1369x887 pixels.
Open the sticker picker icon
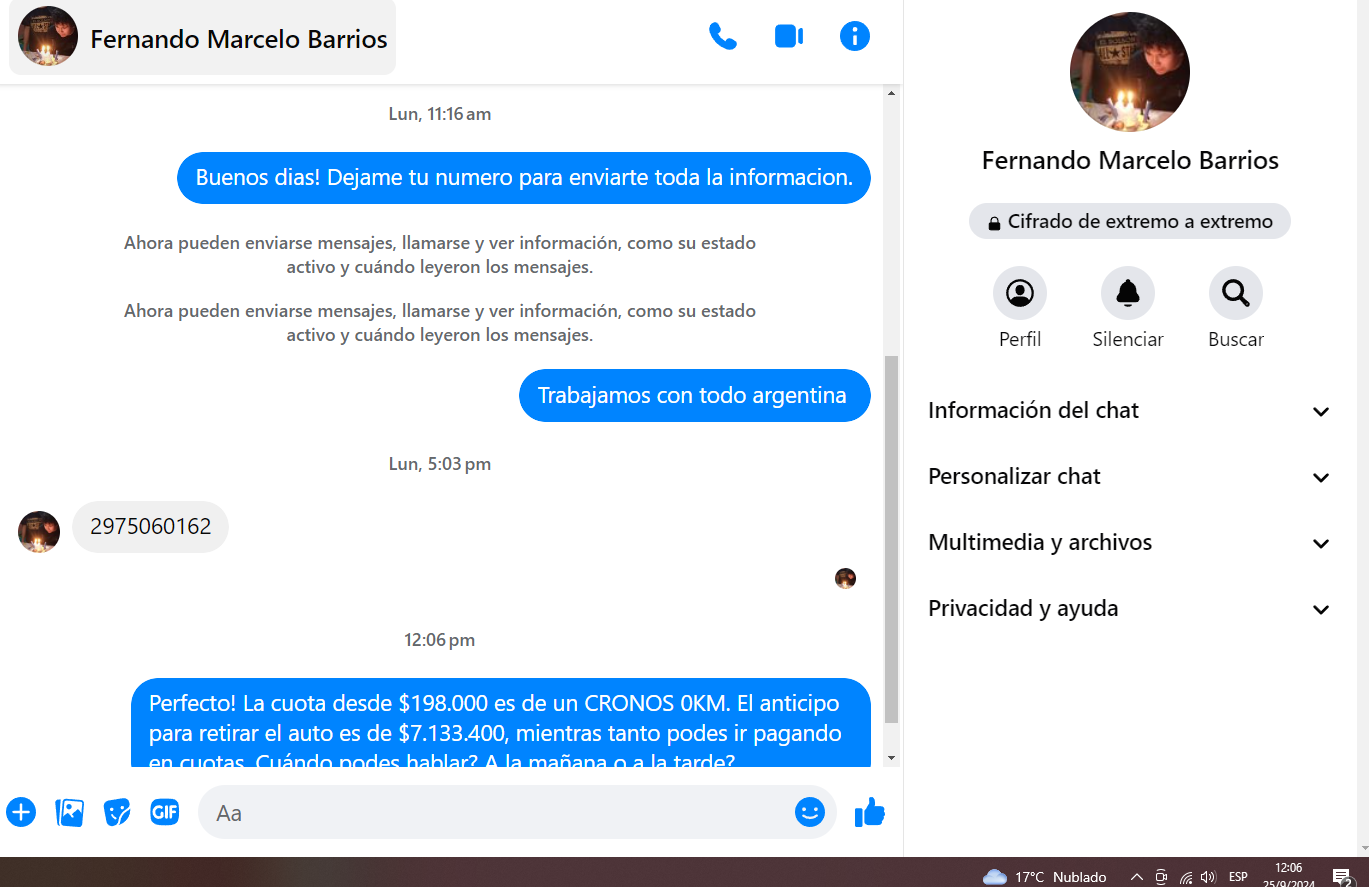coord(117,812)
